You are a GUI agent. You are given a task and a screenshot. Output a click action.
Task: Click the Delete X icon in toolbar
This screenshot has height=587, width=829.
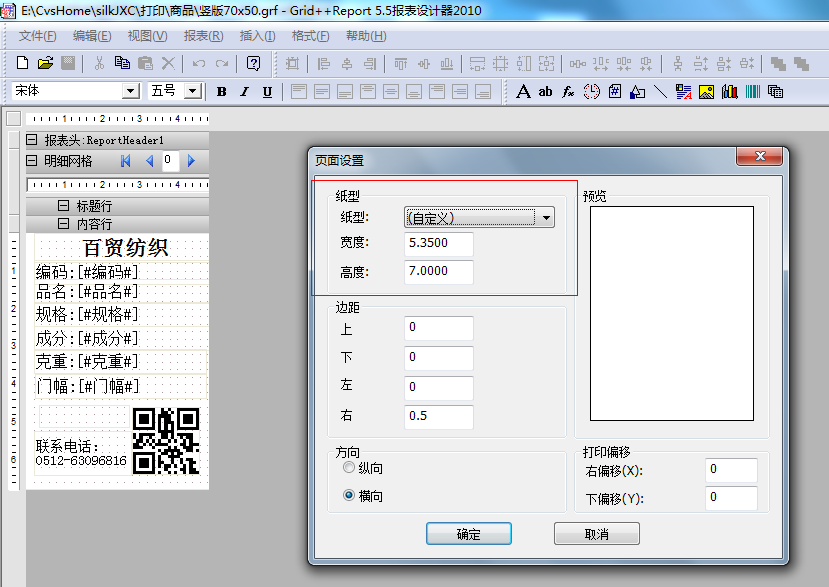coord(168,63)
